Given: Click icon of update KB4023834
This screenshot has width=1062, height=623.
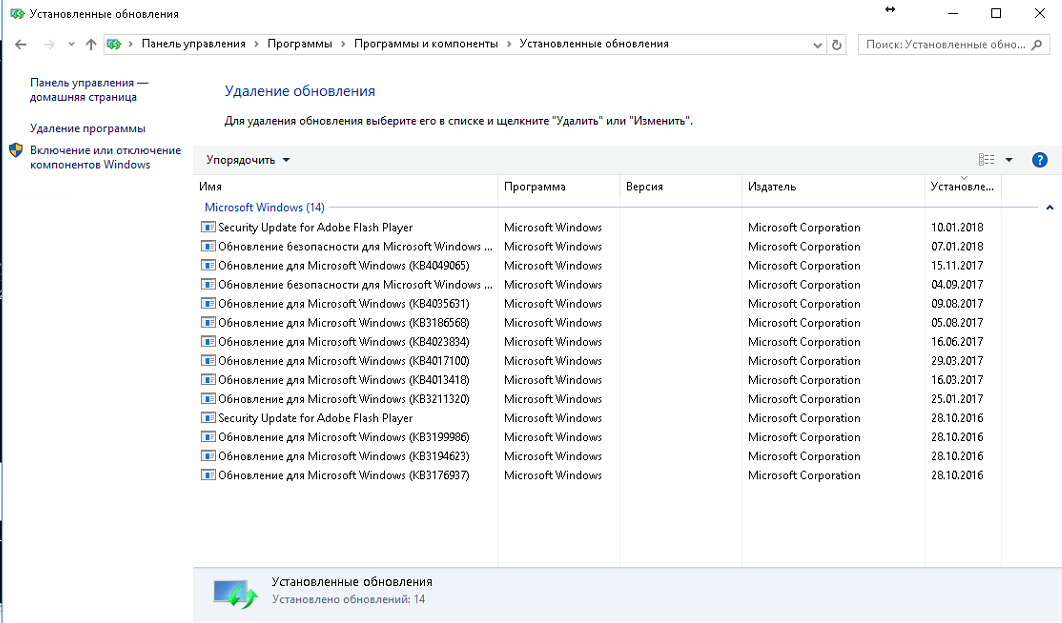Looking at the screenshot, I should click(x=208, y=341).
